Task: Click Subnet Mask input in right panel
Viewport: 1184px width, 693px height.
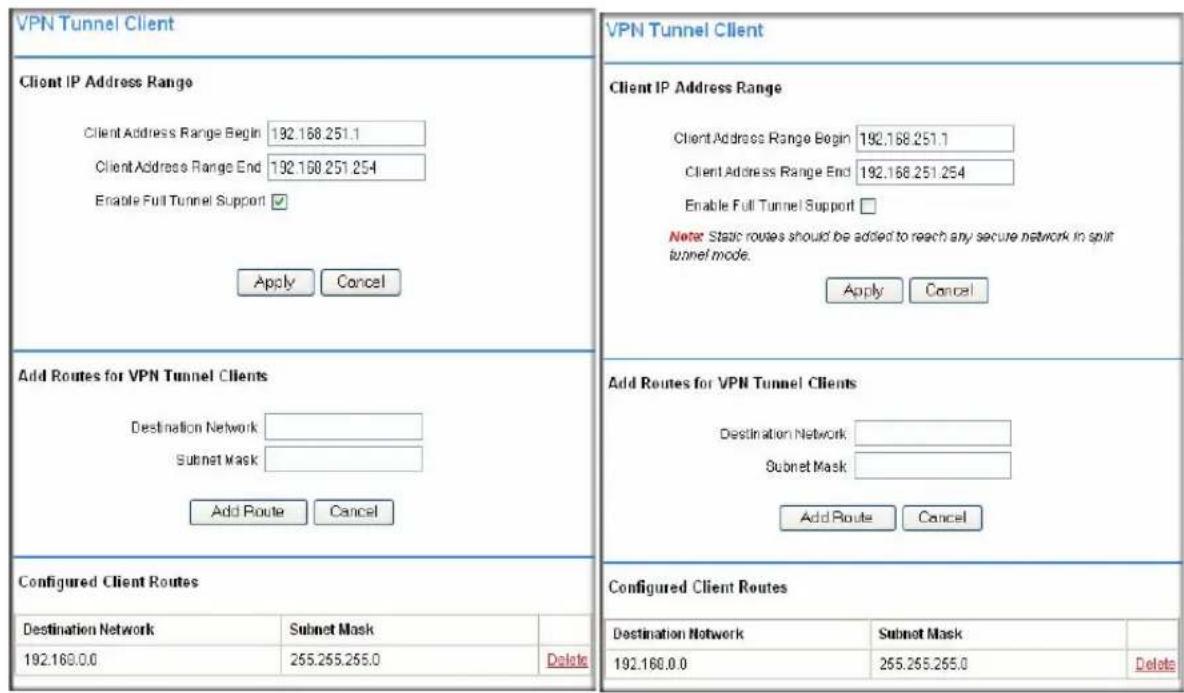Action: click(x=933, y=466)
